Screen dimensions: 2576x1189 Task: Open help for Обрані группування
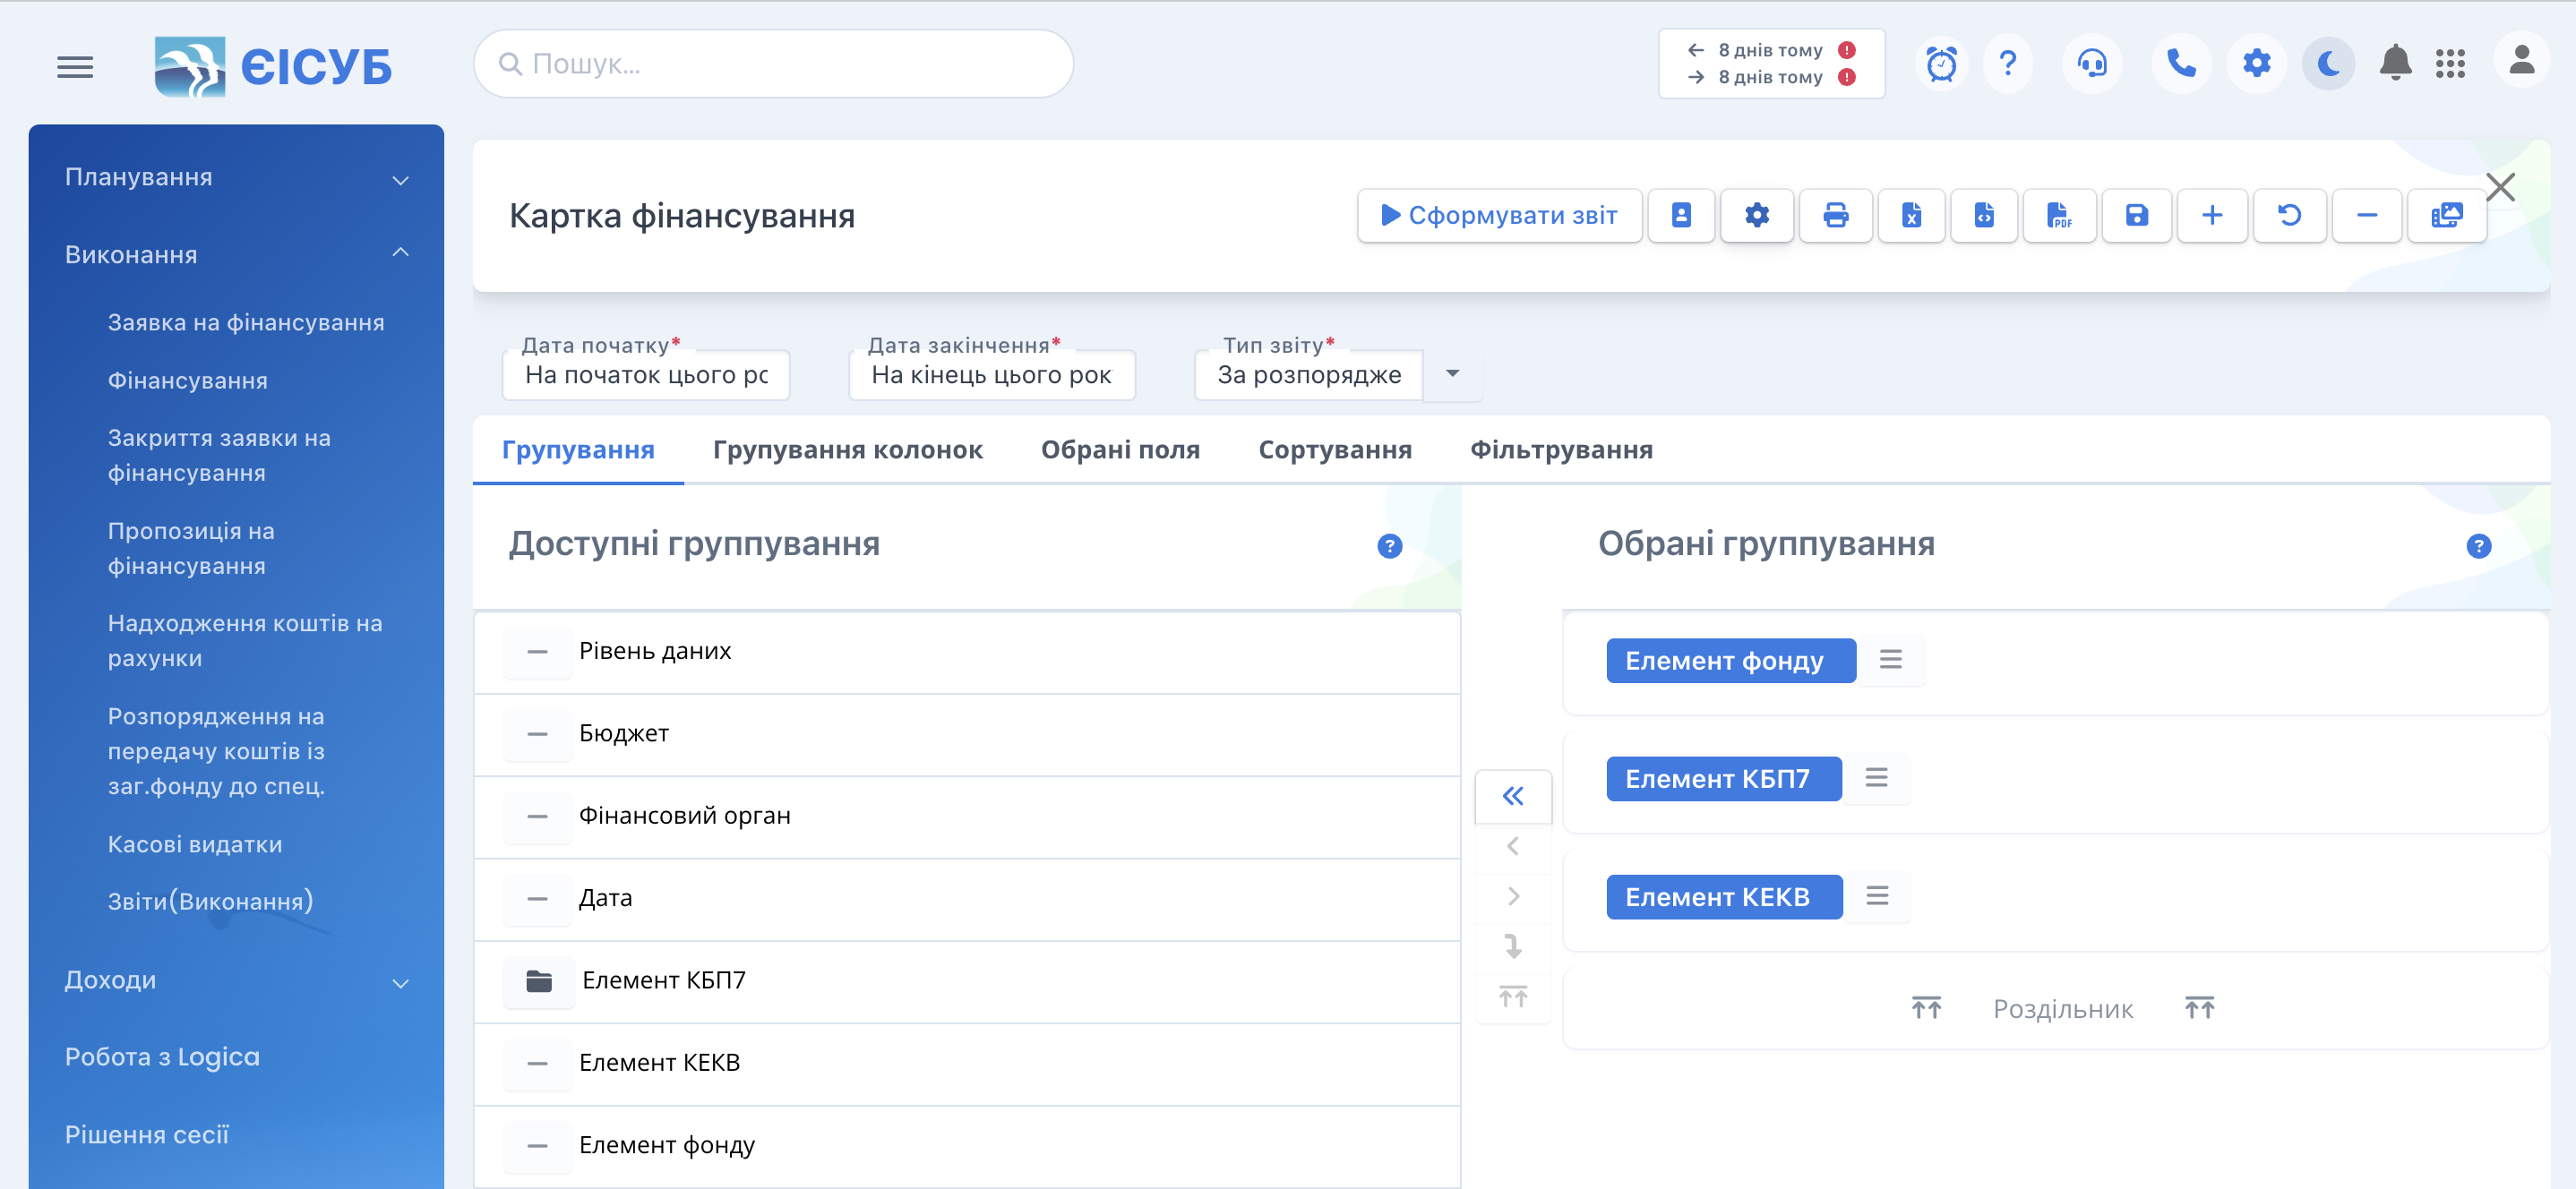tap(2479, 546)
